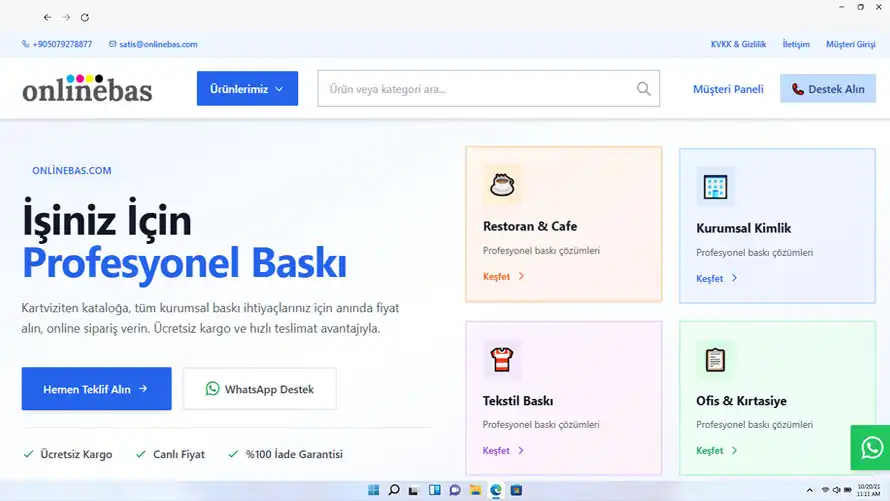Click the ONLINEBAS.COM label
This screenshot has height=501, width=890.
(x=72, y=171)
